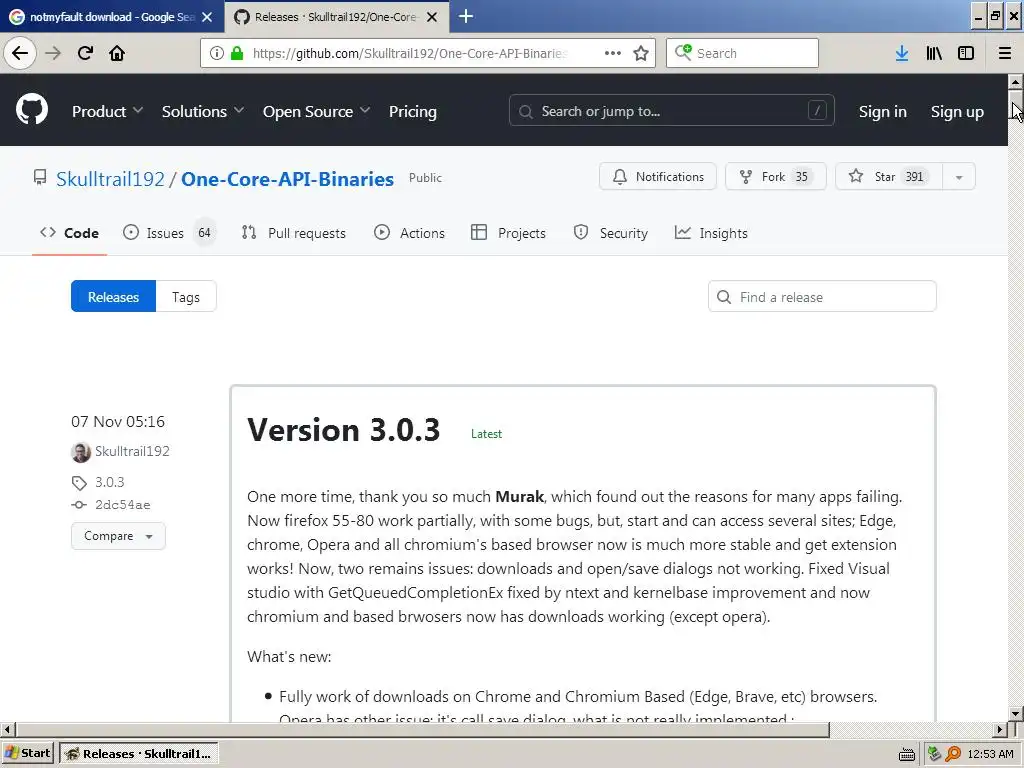Focus GitHub Search or jump to field

671,111
